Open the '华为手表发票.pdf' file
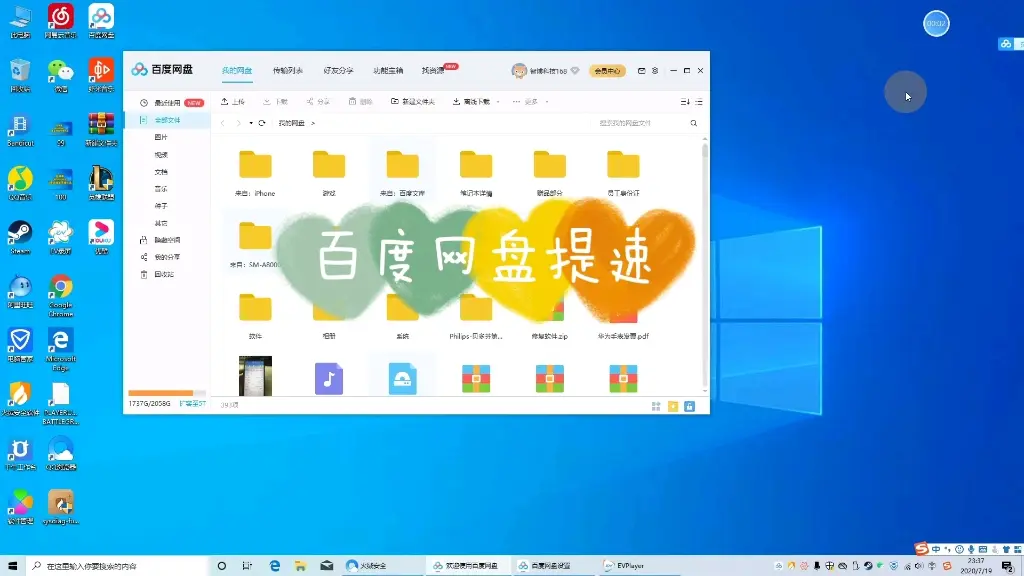This screenshot has height=576, width=1024. (x=623, y=315)
